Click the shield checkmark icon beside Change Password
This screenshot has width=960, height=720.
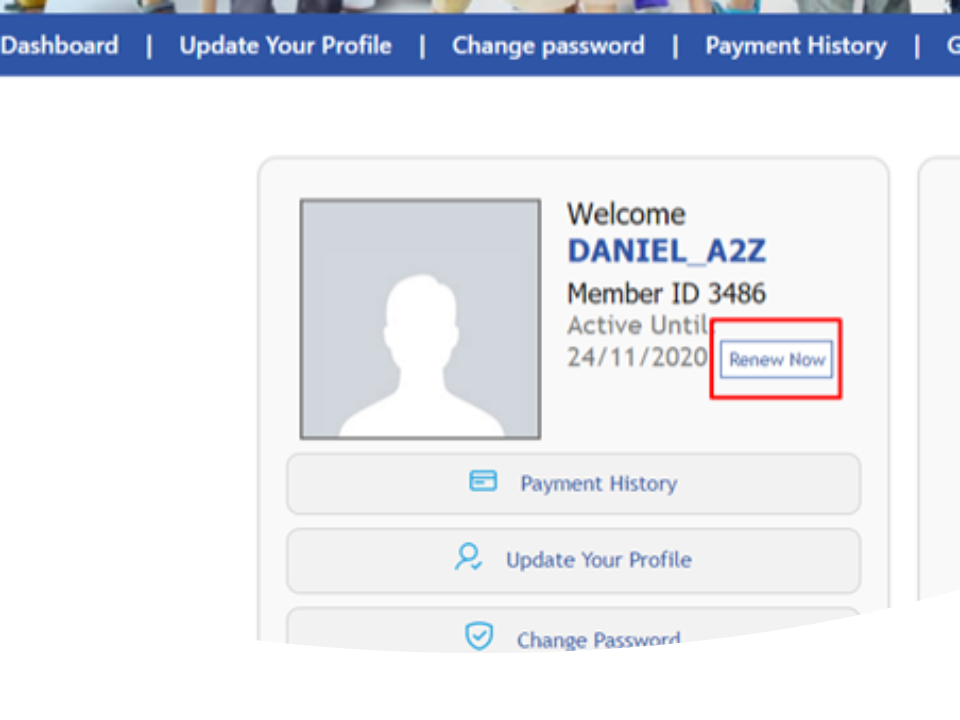click(x=479, y=635)
